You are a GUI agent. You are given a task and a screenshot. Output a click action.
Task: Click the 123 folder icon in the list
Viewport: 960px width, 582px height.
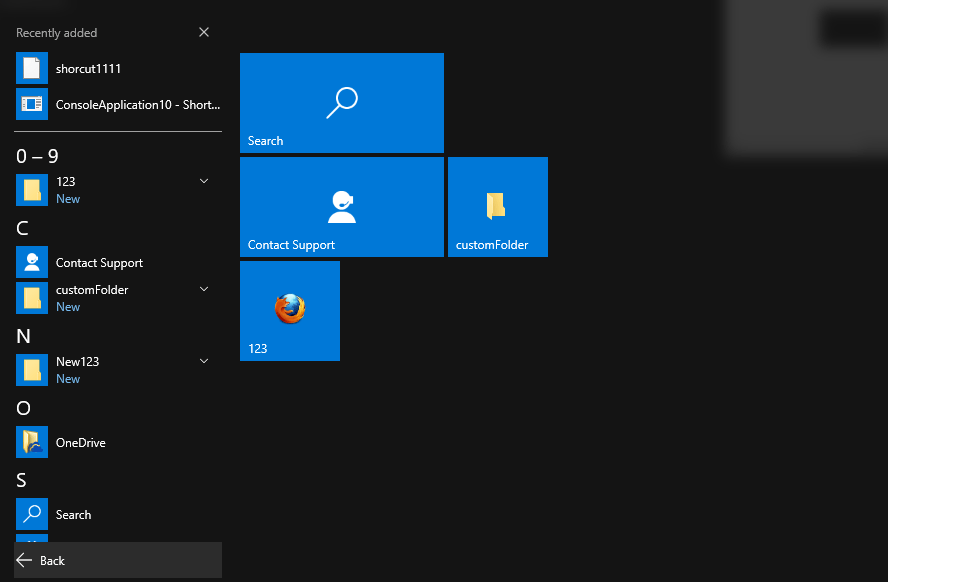(32, 190)
